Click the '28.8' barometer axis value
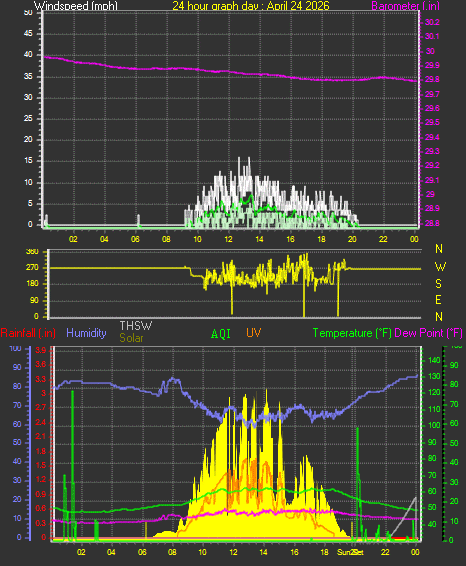Screen dimensions: 466x566 (432, 223)
